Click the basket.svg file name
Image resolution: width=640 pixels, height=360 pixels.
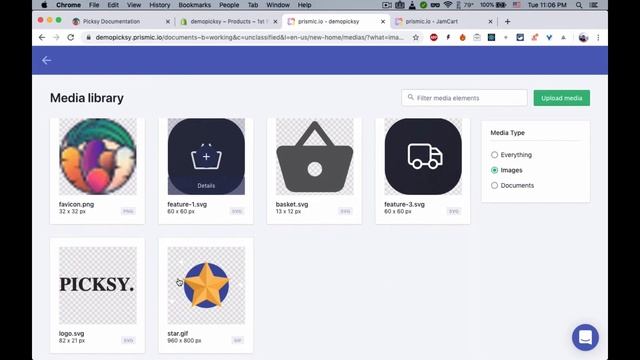tap(292, 204)
